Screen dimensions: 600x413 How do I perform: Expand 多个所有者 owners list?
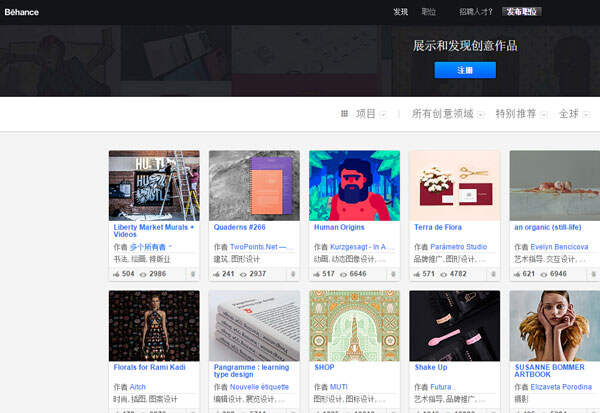pos(152,246)
